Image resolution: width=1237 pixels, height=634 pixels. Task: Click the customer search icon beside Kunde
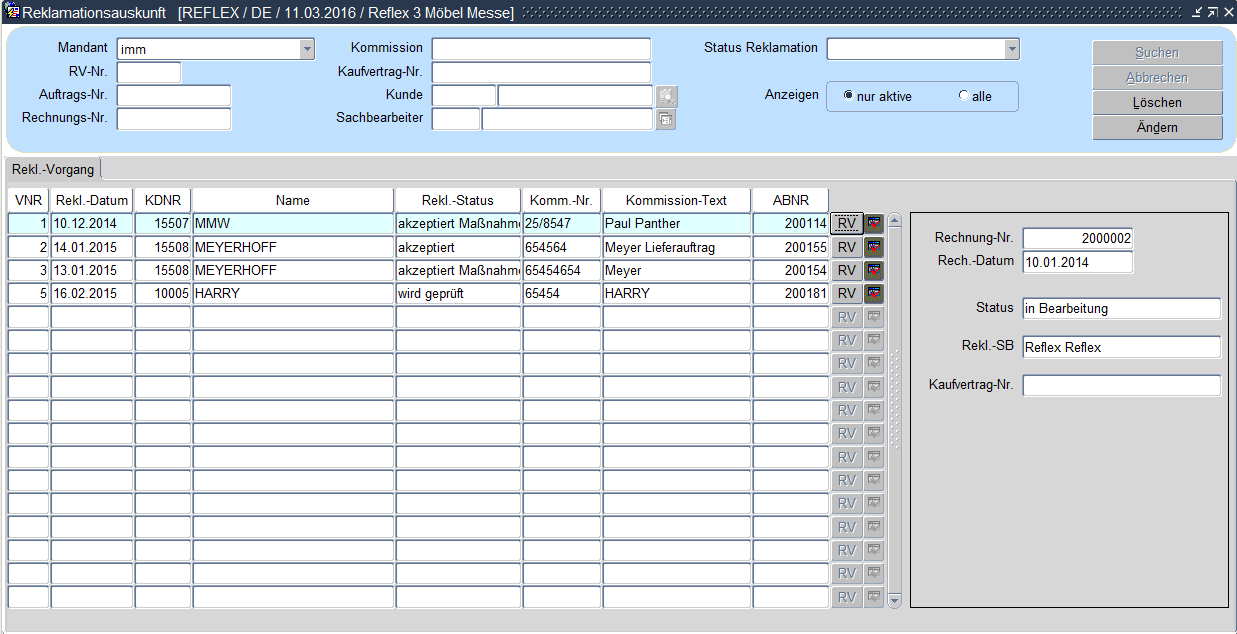point(667,96)
